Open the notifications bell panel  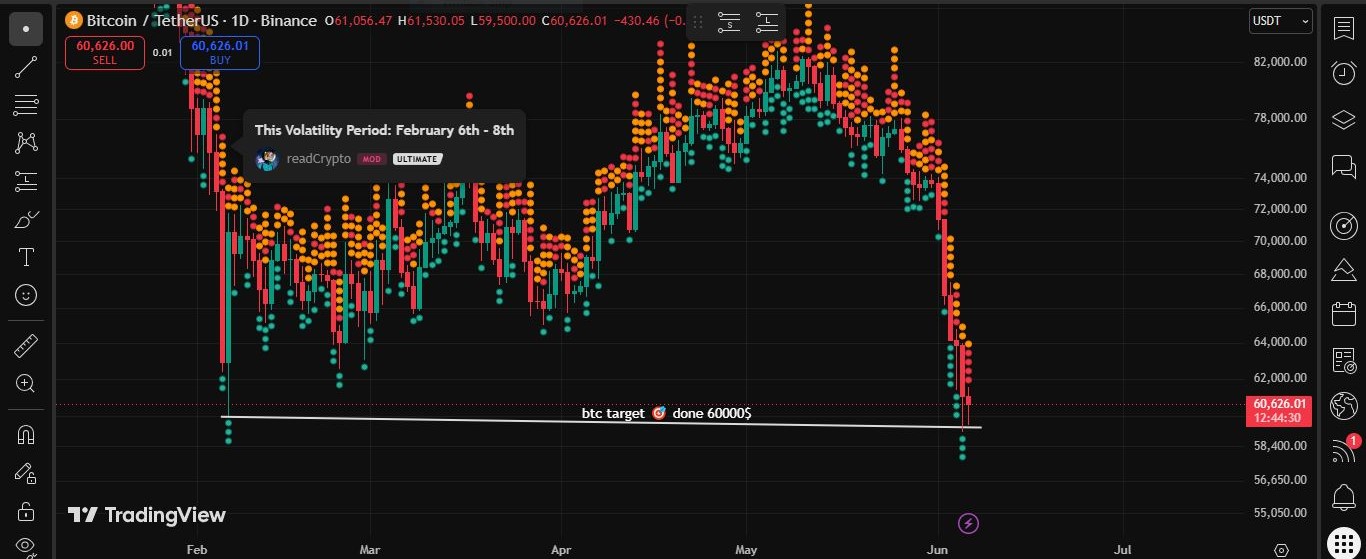point(1343,497)
